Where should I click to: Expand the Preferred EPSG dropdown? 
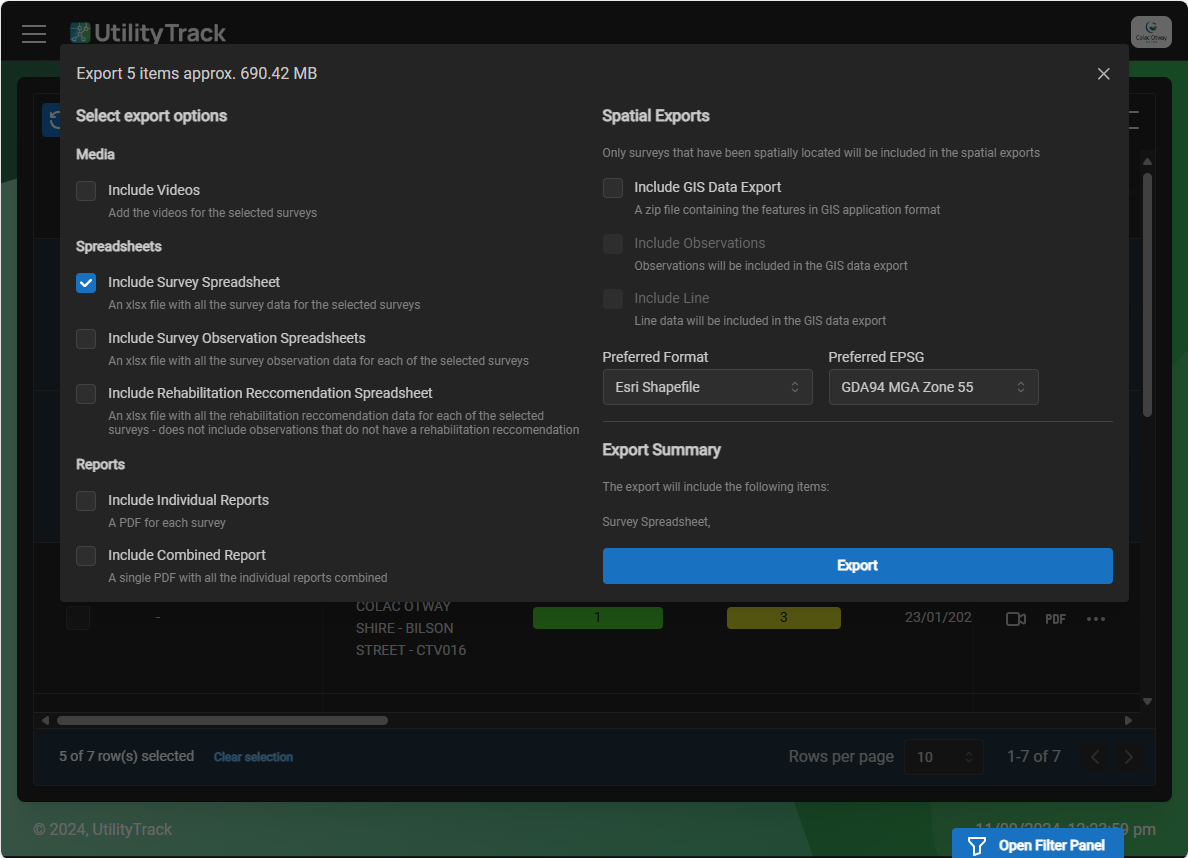click(x=933, y=387)
